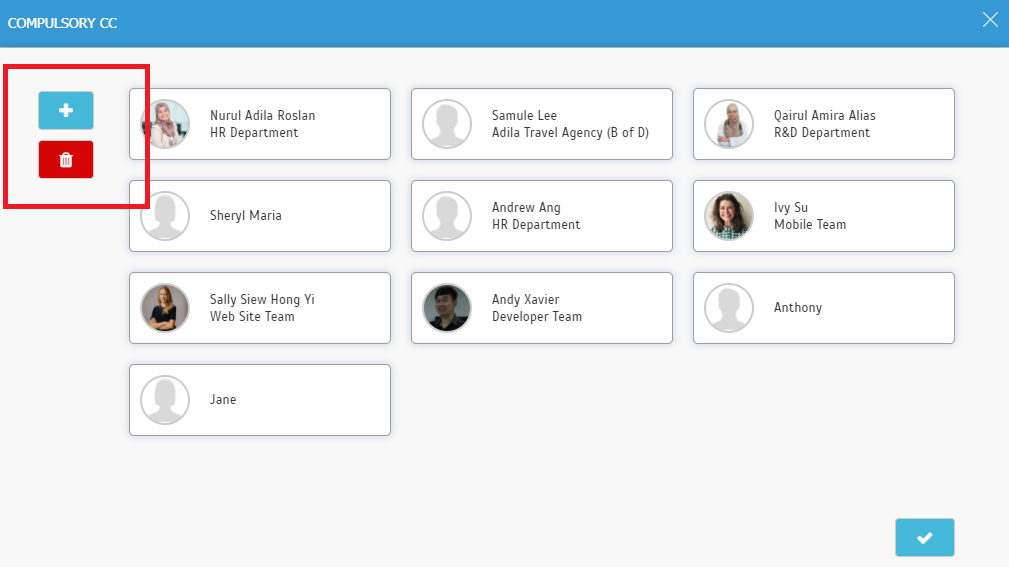Close the Compulsory CC dialog
The width and height of the screenshot is (1009, 567).
click(x=990, y=20)
